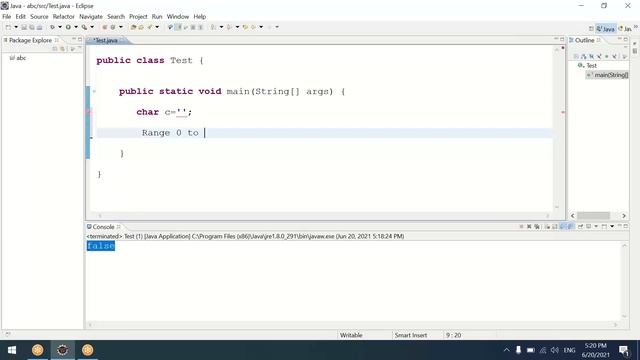Click the Next Annotation toolbar icon
Viewport: 640px width, 360px height.
pyautogui.click(x=213, y=27)
